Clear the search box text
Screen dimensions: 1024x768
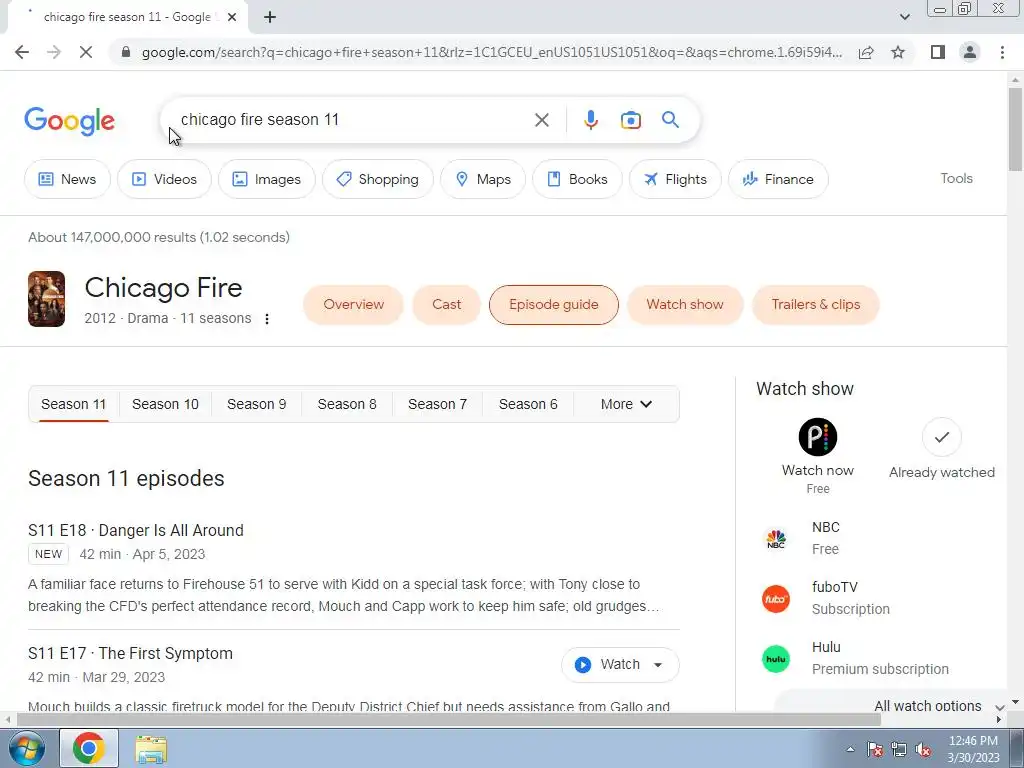pyautogui.click(x=541, y=120)
